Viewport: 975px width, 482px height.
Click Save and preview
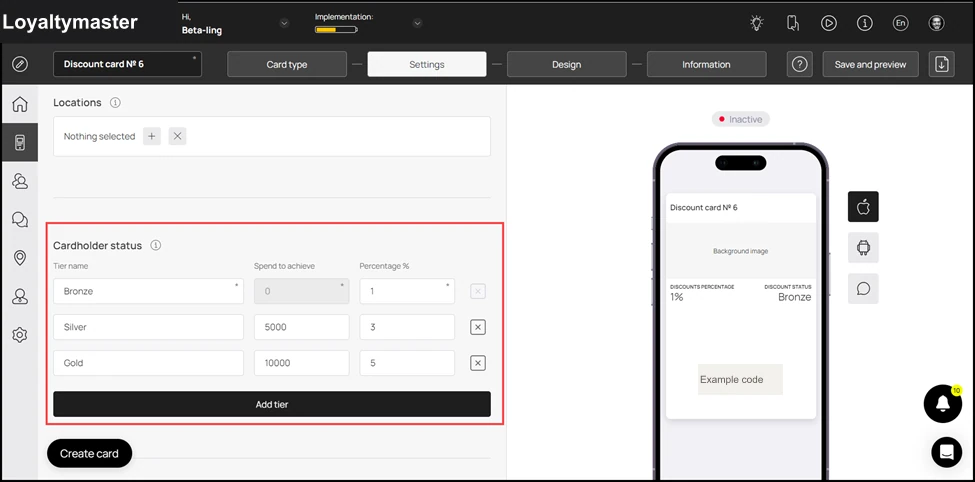click(871, 64)
